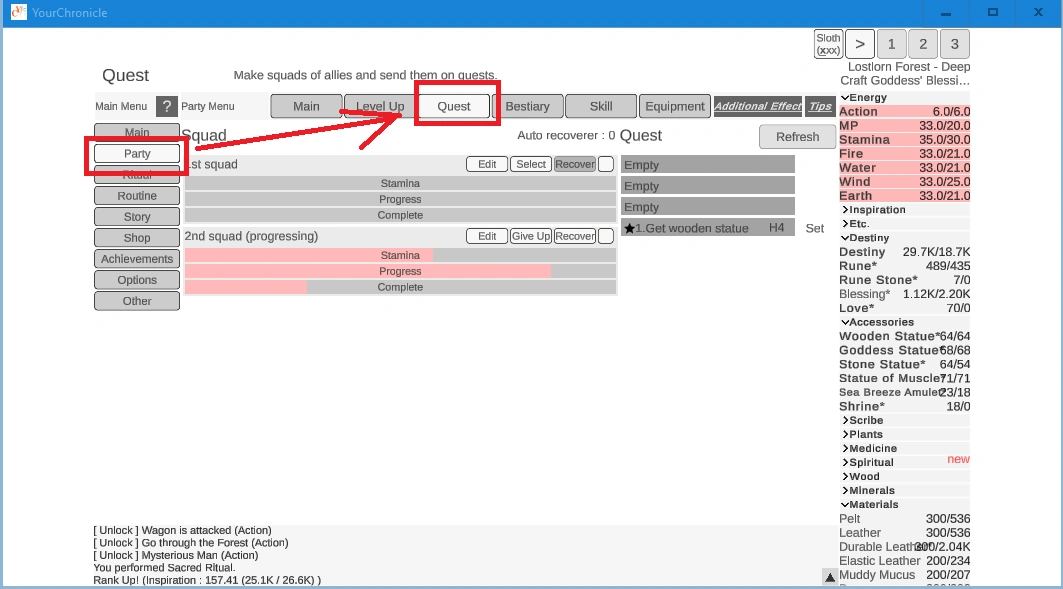Open the Tips link
1063x589 pixels.
point(820,106)
